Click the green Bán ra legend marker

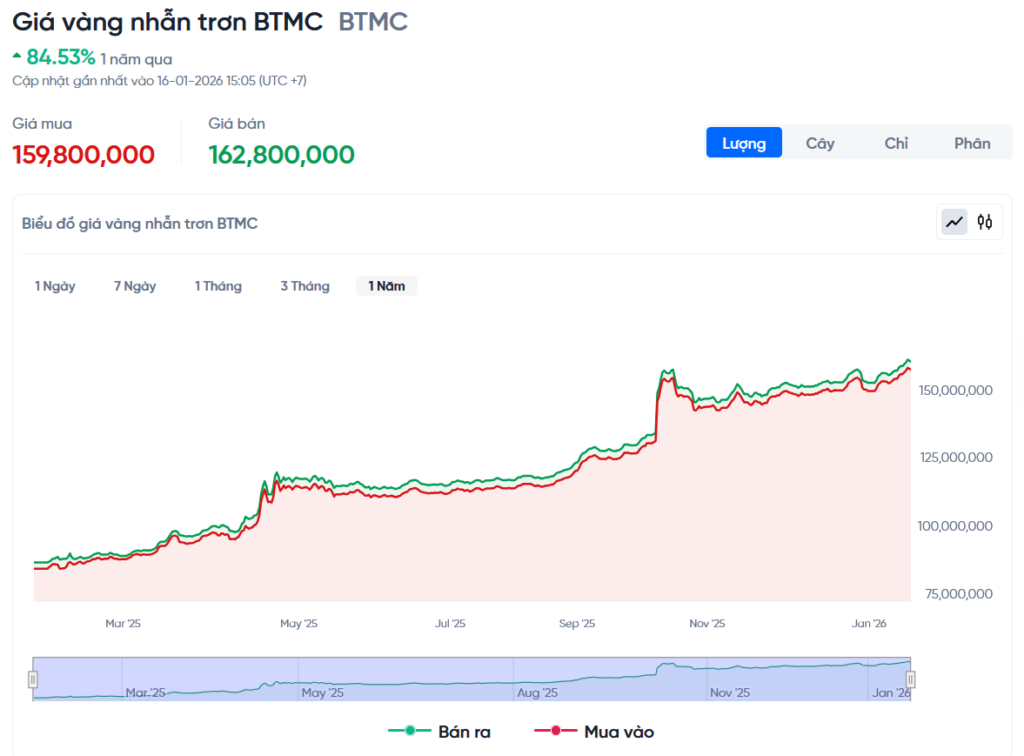[410, 732]
